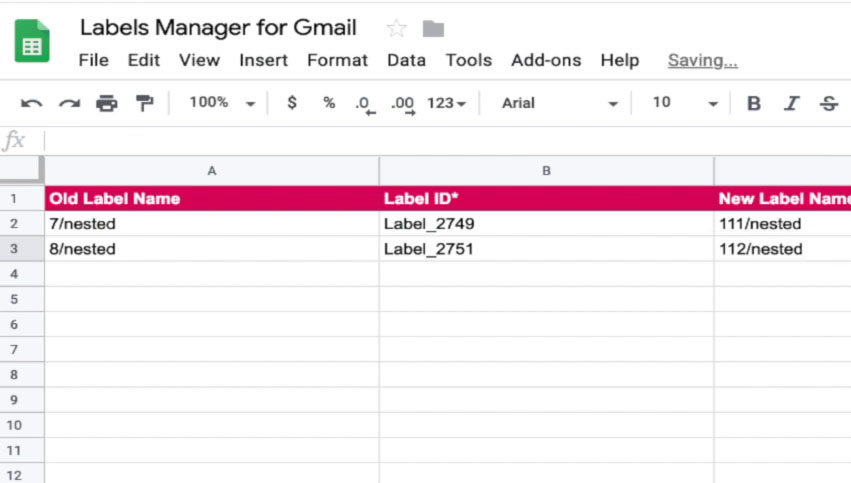Open the Arial font dropdown
The width and height of the screenshot is (851, 483).
560,103
